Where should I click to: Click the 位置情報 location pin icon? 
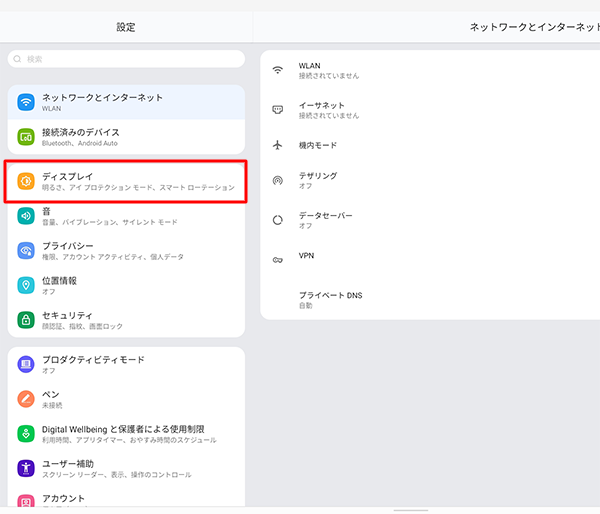tap(26, 286)
